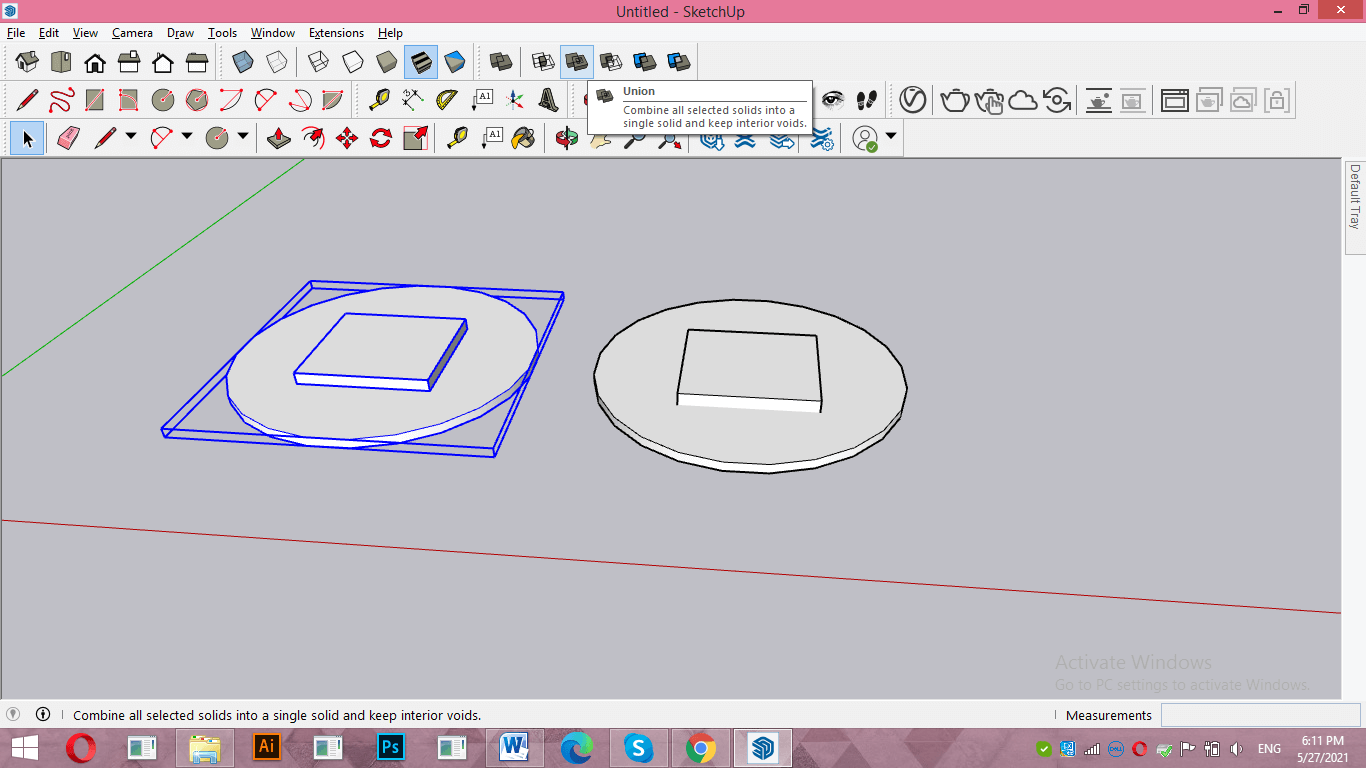This screenshot has width=1366, height=768.
Task: Select the pink Eraser tool
Action: coord(68,138)
